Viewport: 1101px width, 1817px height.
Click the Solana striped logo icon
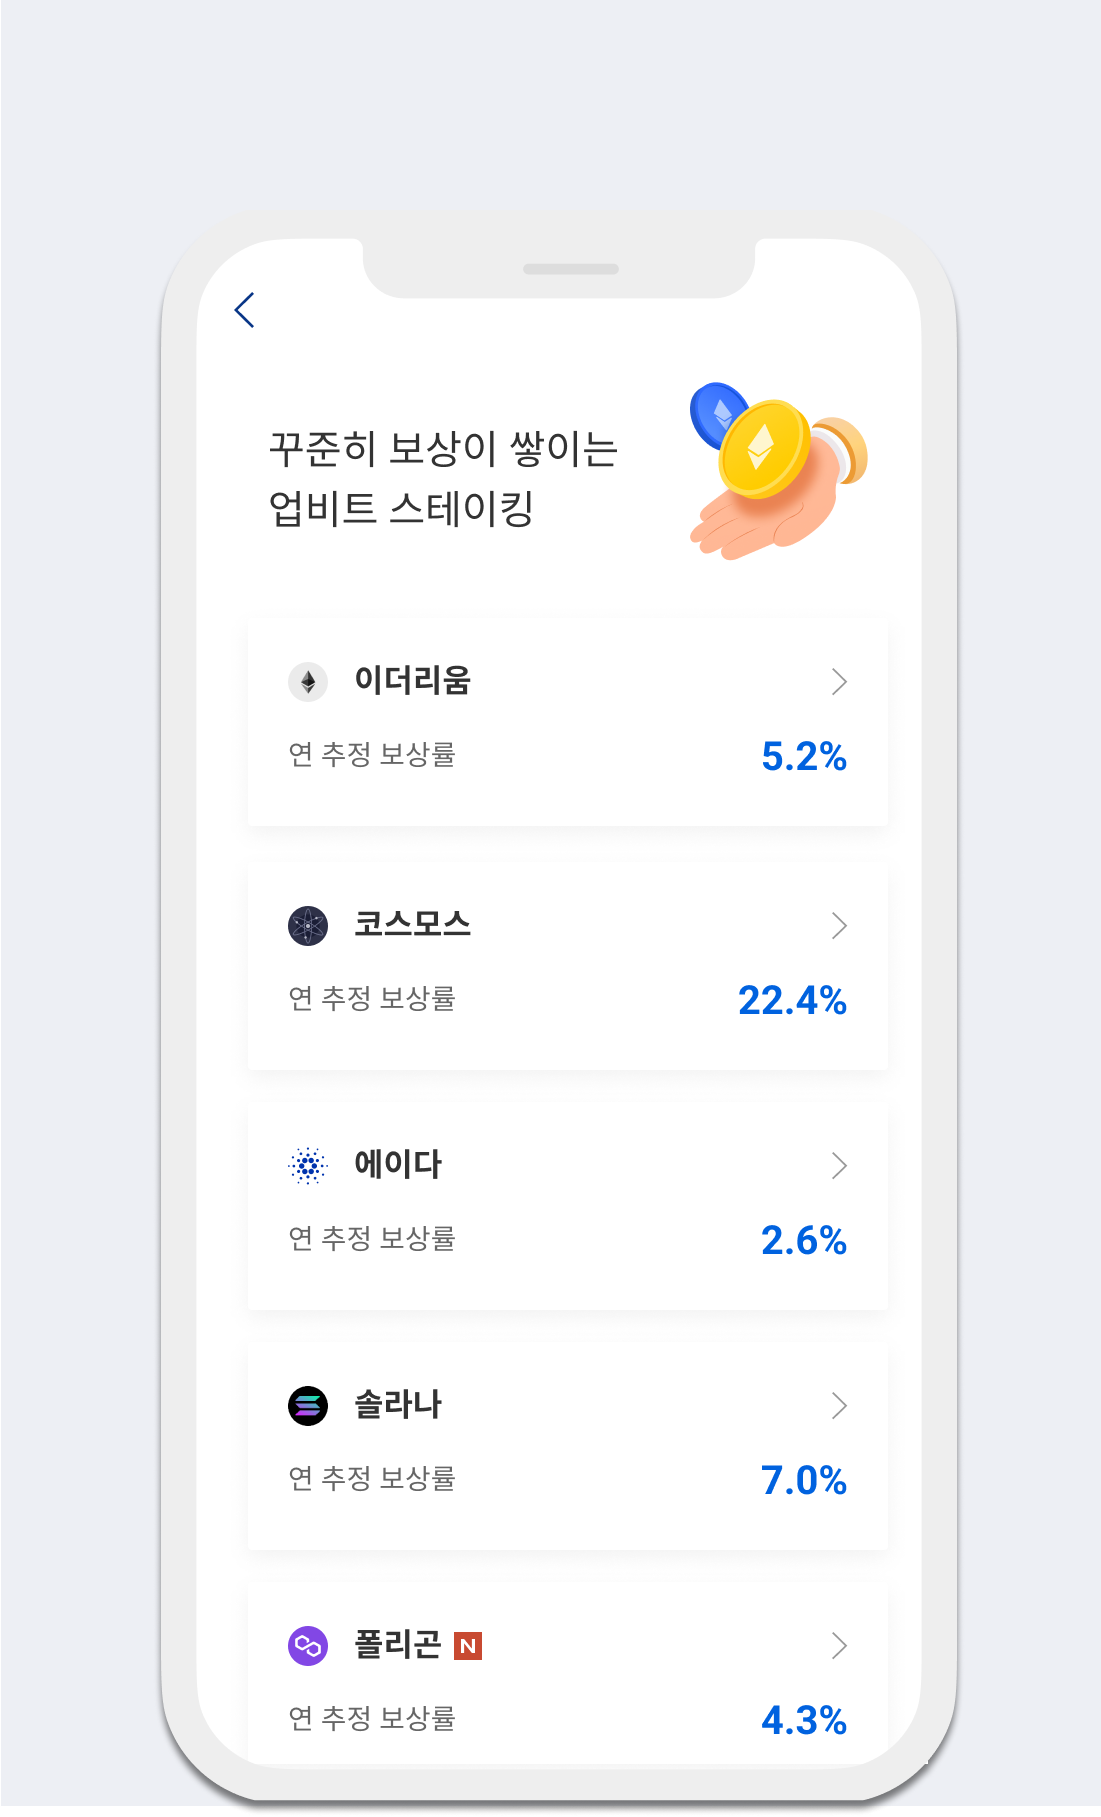pos(308,1406)
